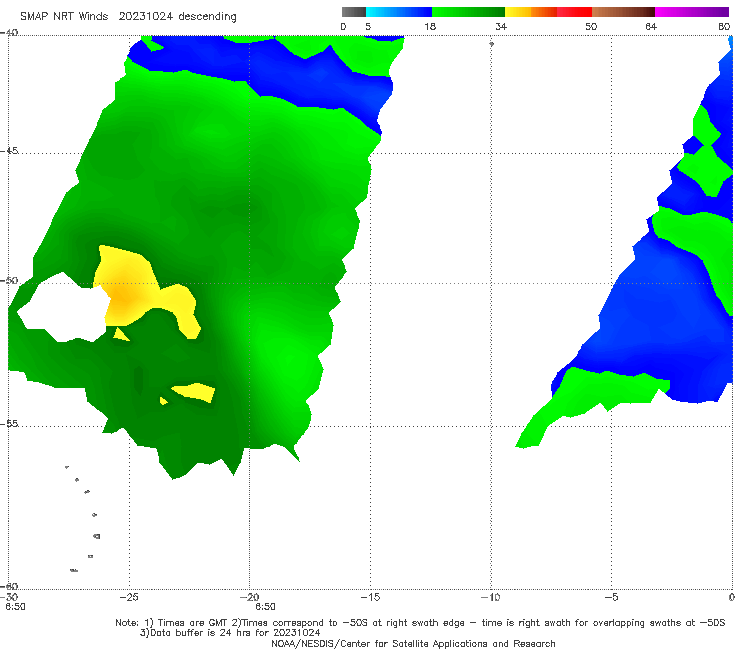Click the '-30' longitude axis label
The image size is (740, 650).
pyautogui.click(x=9, y=597)
